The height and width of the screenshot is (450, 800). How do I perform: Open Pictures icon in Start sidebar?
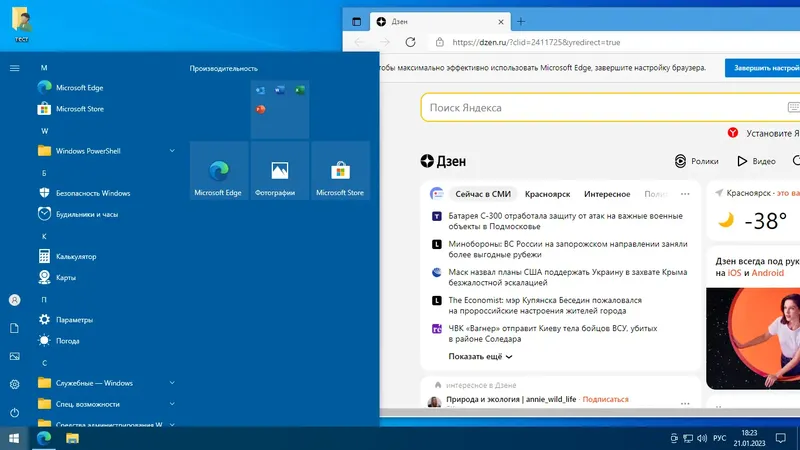[14, 356]
